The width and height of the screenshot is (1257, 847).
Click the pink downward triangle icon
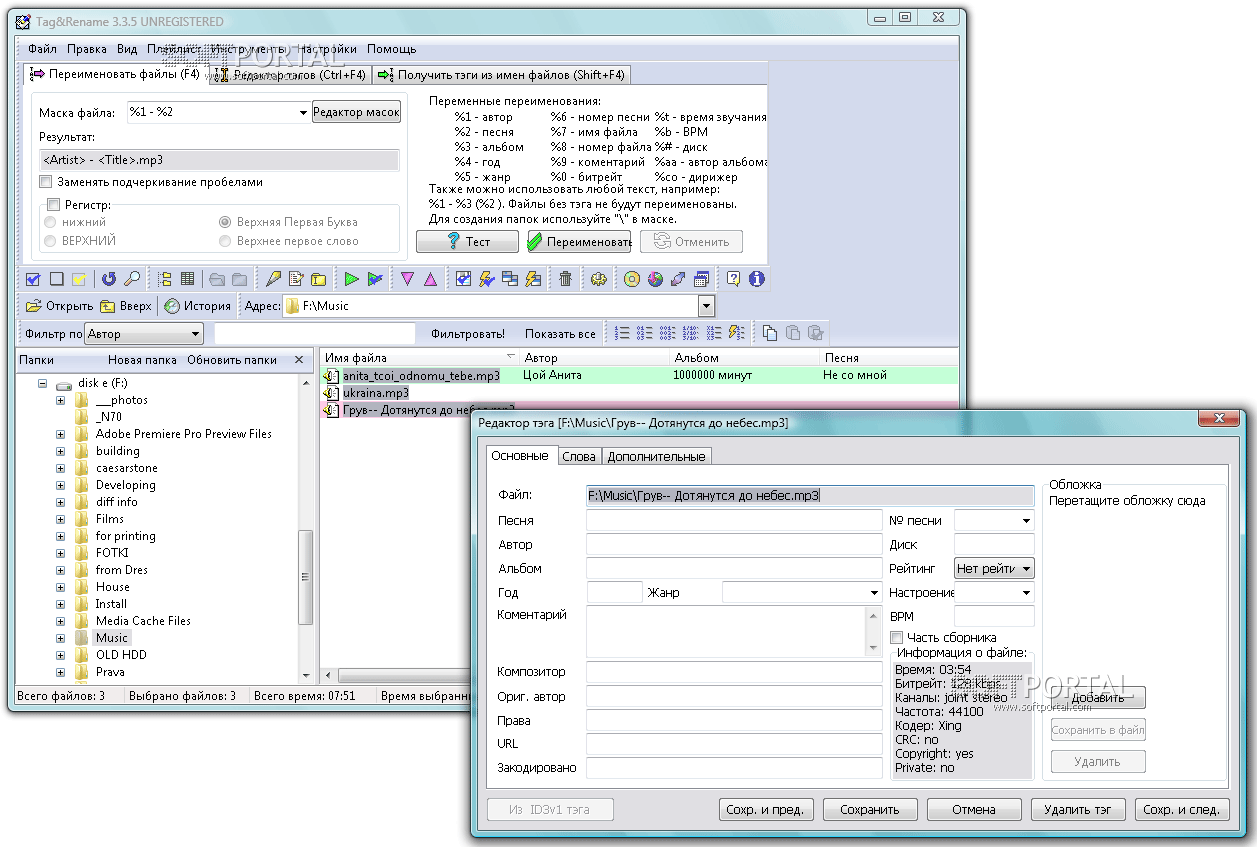(407, 279)
